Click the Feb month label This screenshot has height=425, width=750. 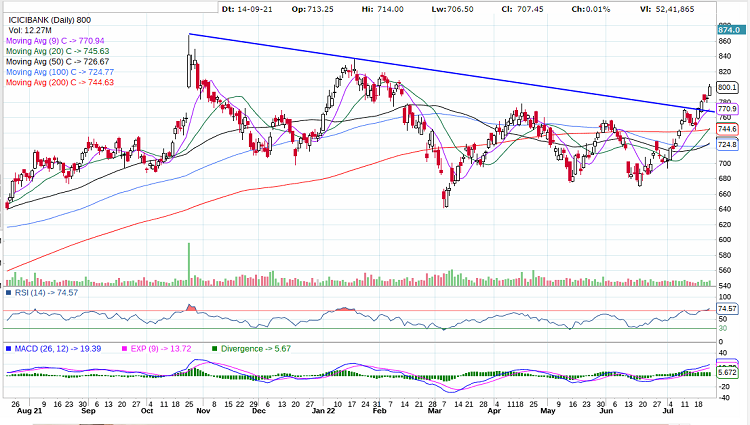tap(379, 411)
